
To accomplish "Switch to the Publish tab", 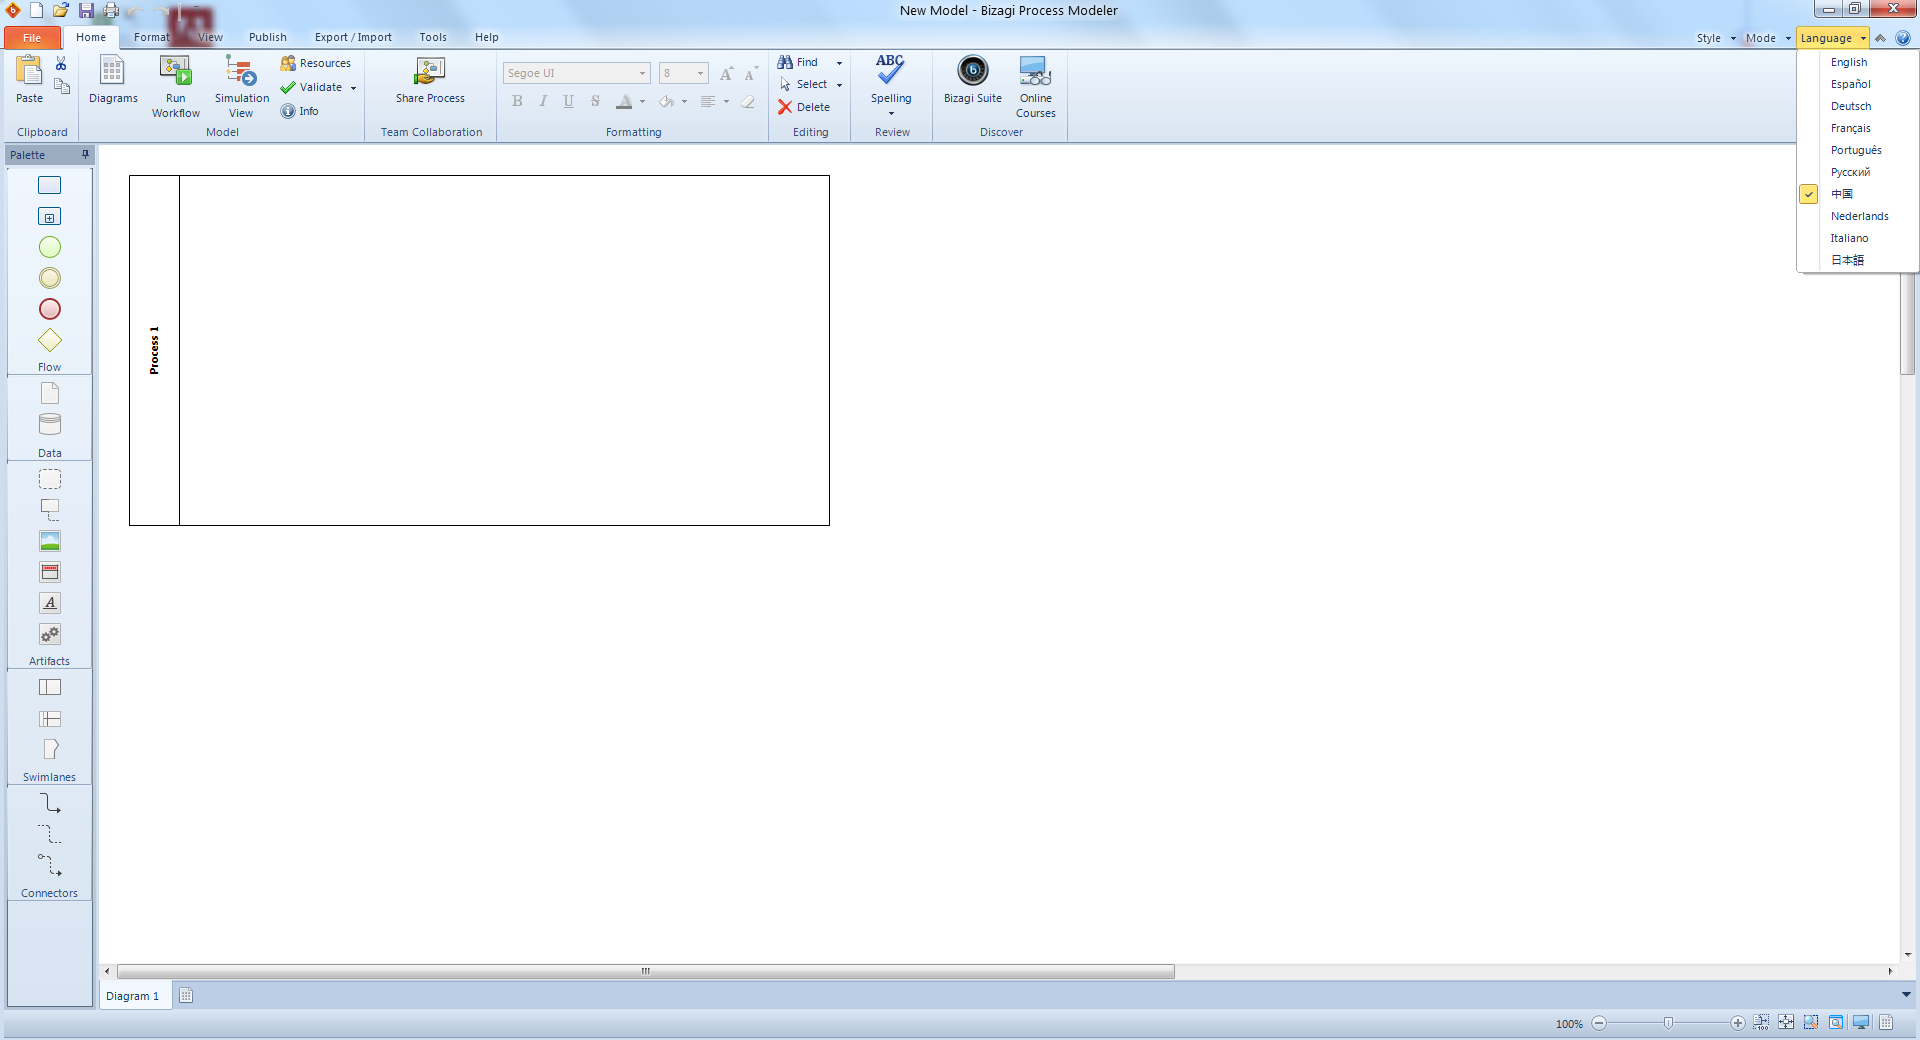I will (x=268, y=38).
